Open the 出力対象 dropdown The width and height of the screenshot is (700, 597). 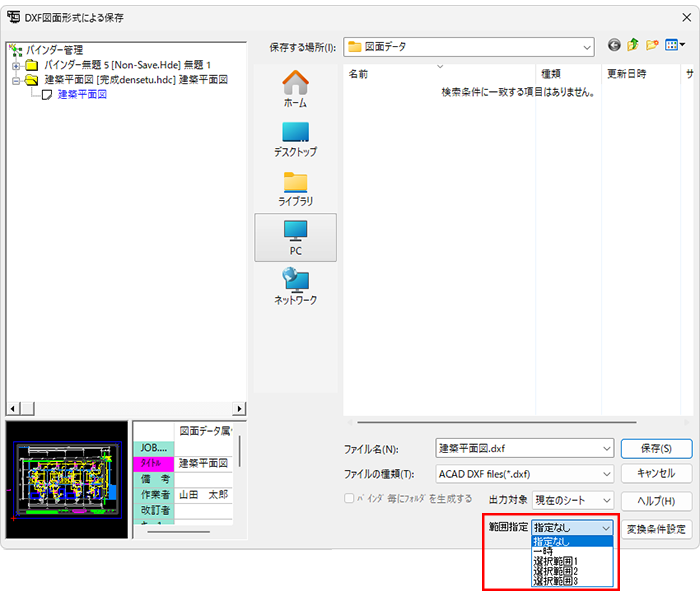(x=573, y=501)
